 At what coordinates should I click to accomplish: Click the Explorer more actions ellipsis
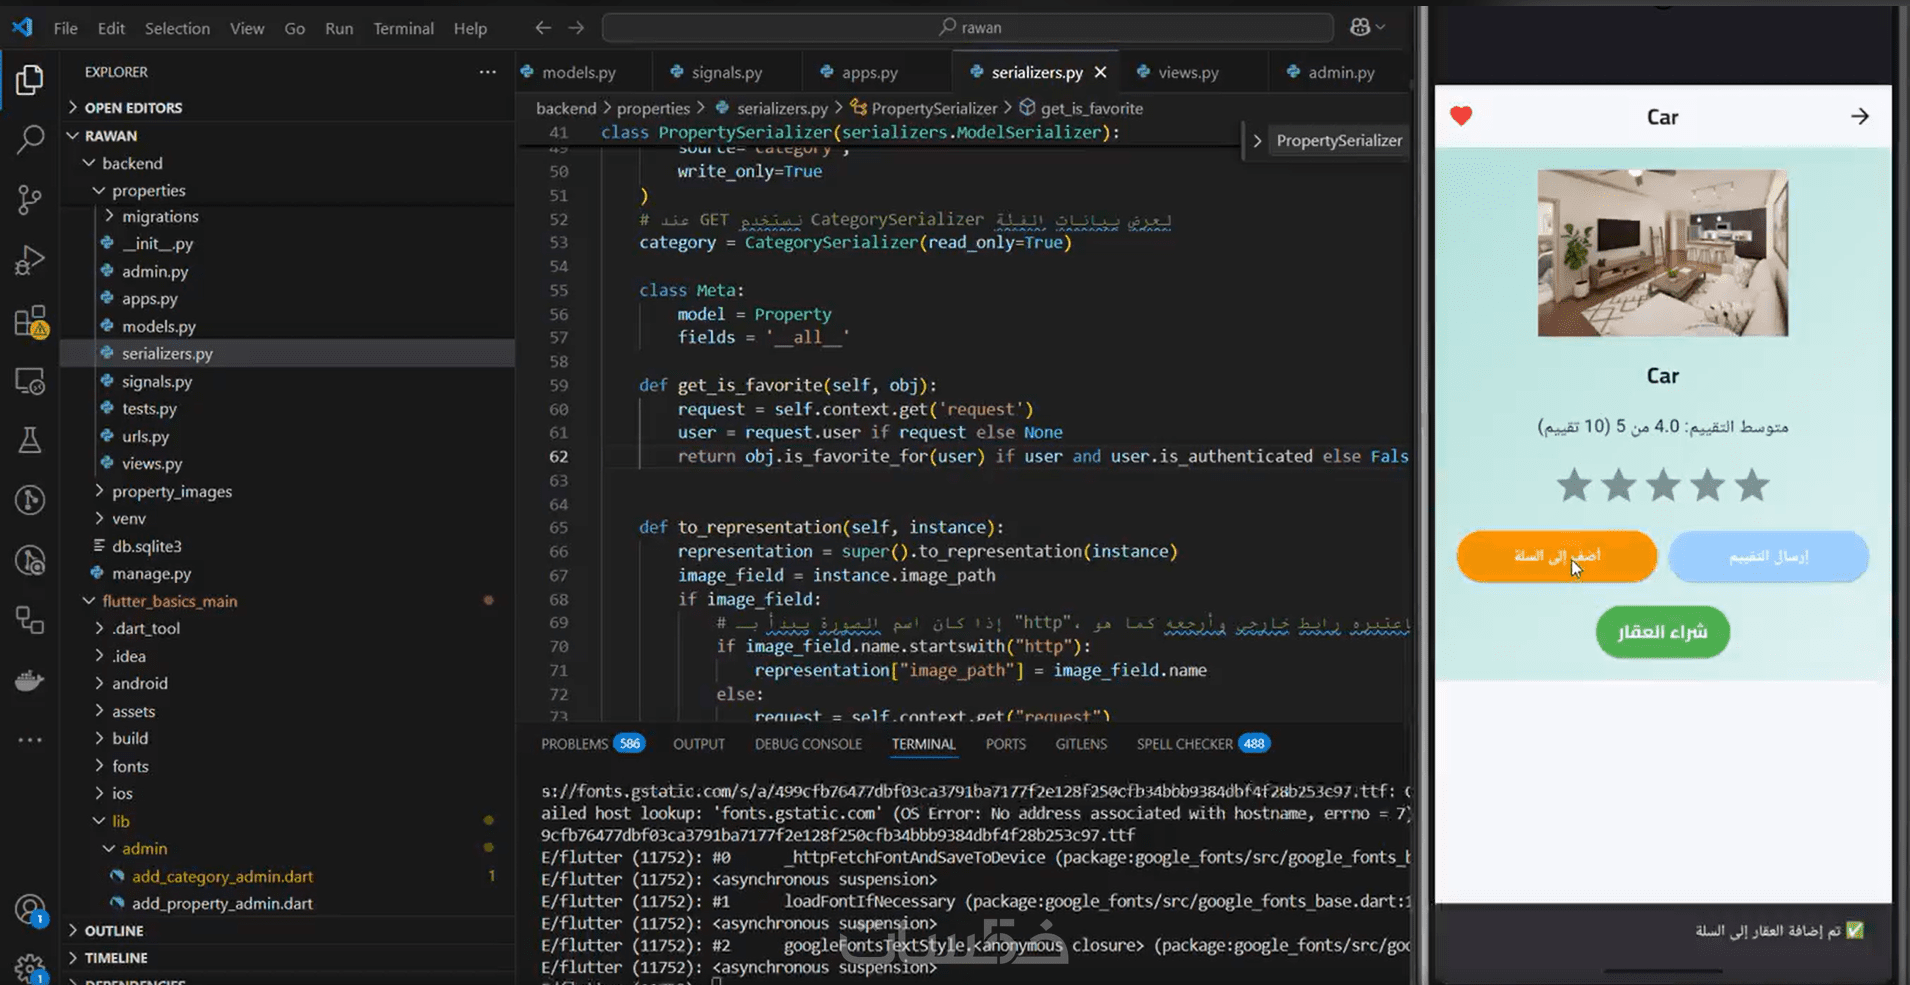pyautogui.click(x=487, y=72)
